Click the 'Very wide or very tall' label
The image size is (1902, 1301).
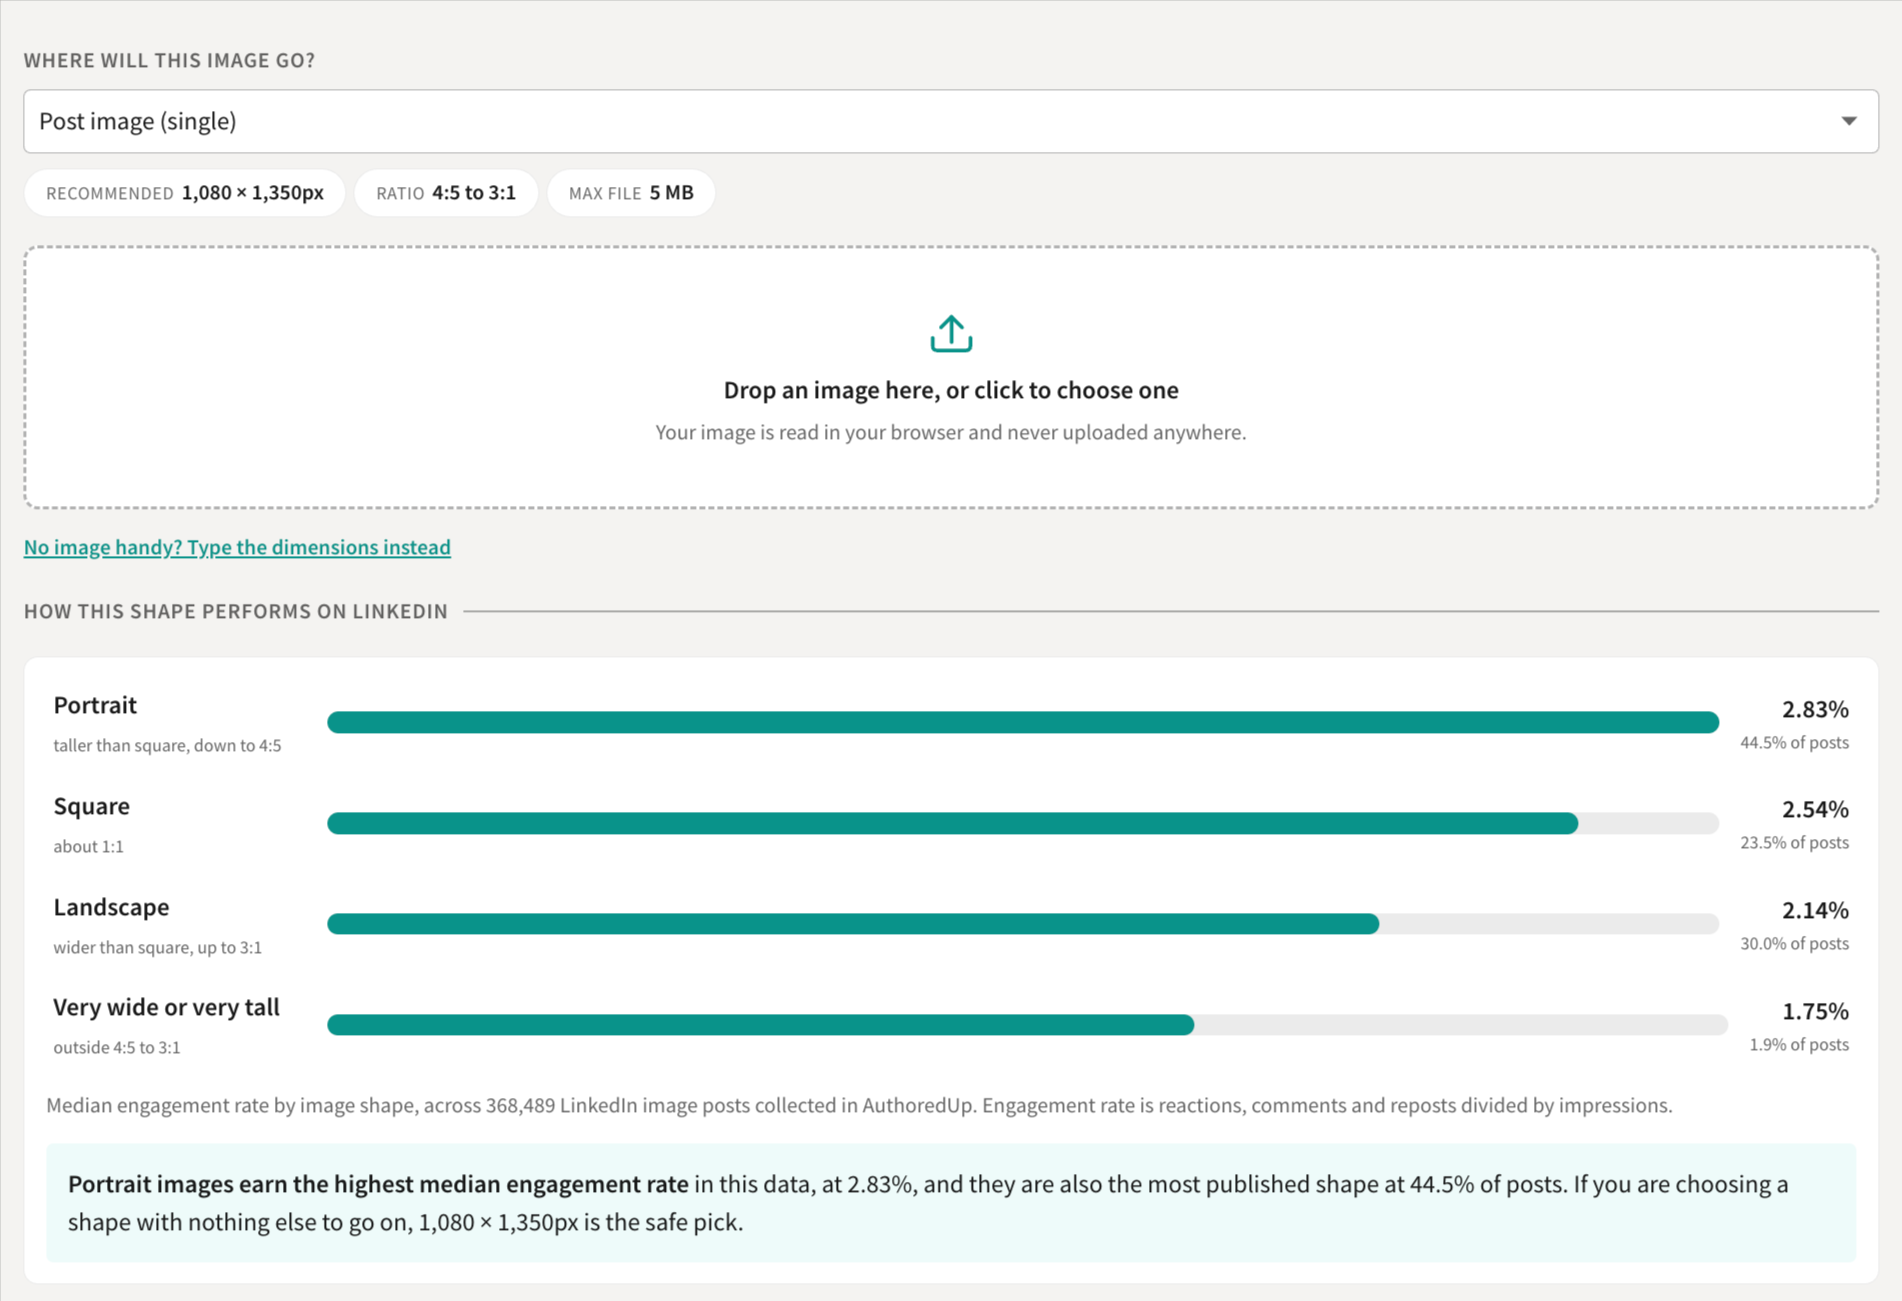coord(166,1007)
